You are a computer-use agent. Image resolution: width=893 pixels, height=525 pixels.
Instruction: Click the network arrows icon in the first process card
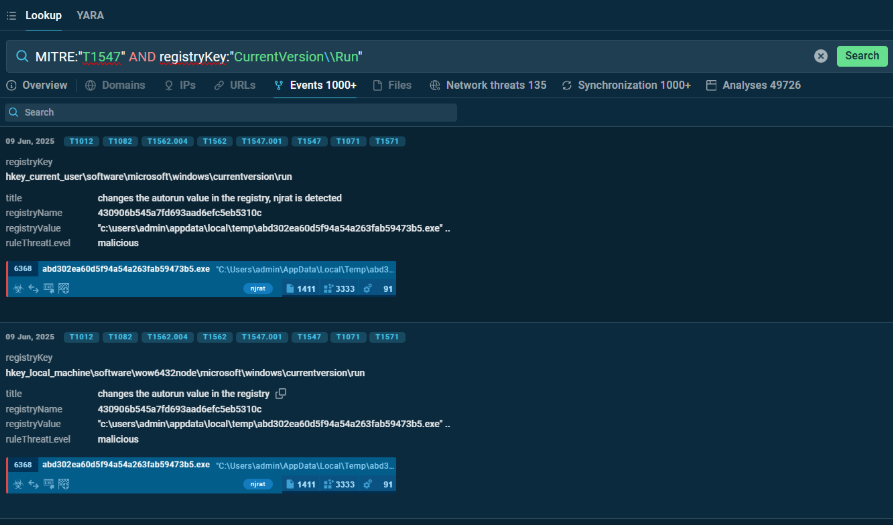33,288
